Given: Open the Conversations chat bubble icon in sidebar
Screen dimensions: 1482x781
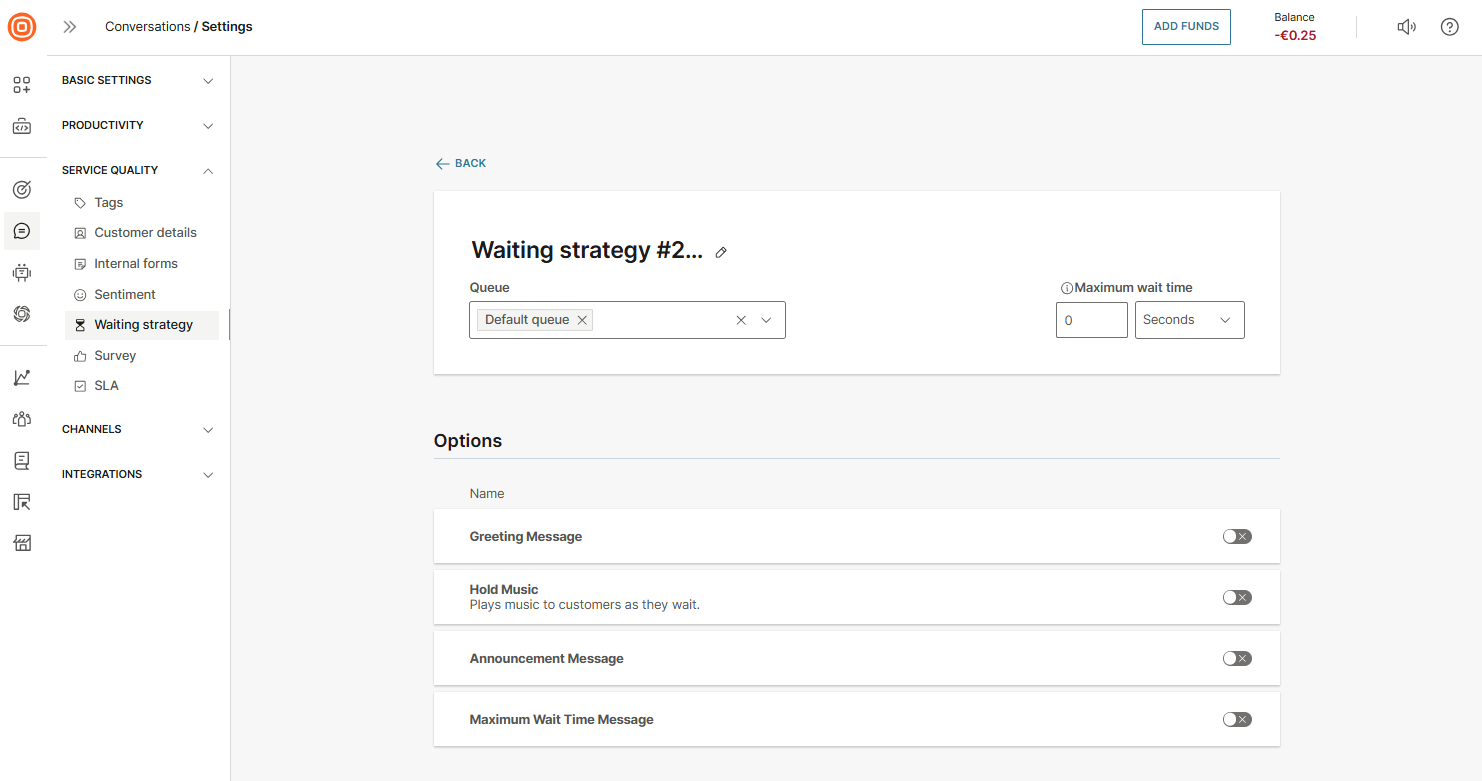Looking at the screenshot, I should click(22, 231).
